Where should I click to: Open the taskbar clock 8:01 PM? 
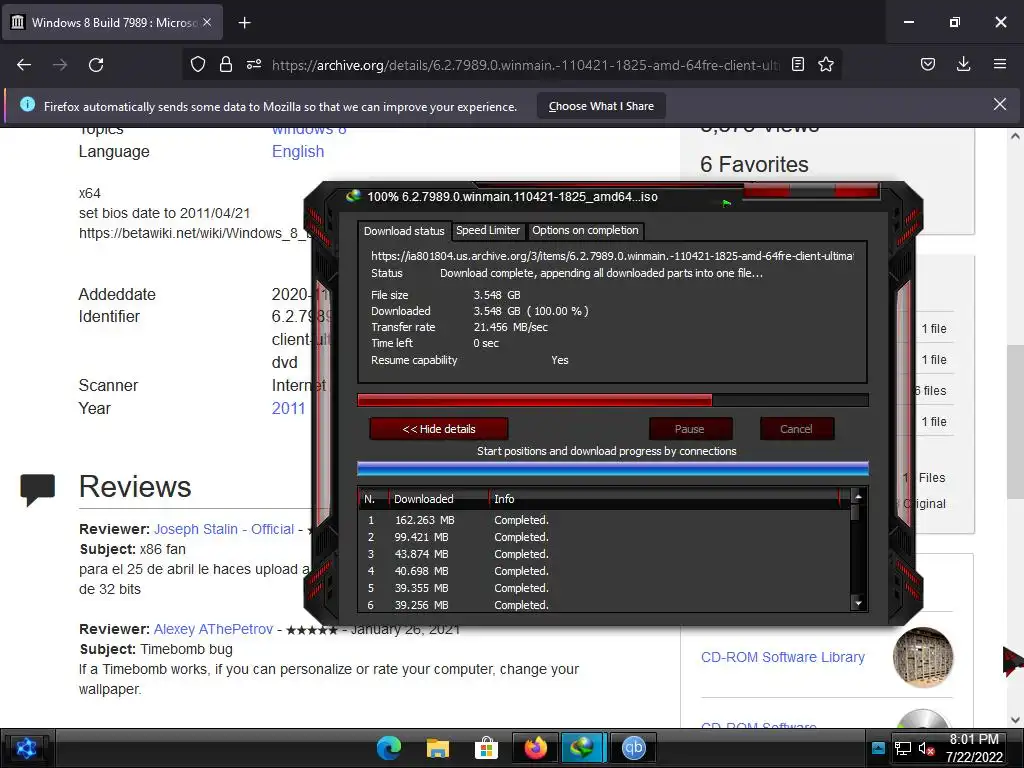click(x=974, y=748)
